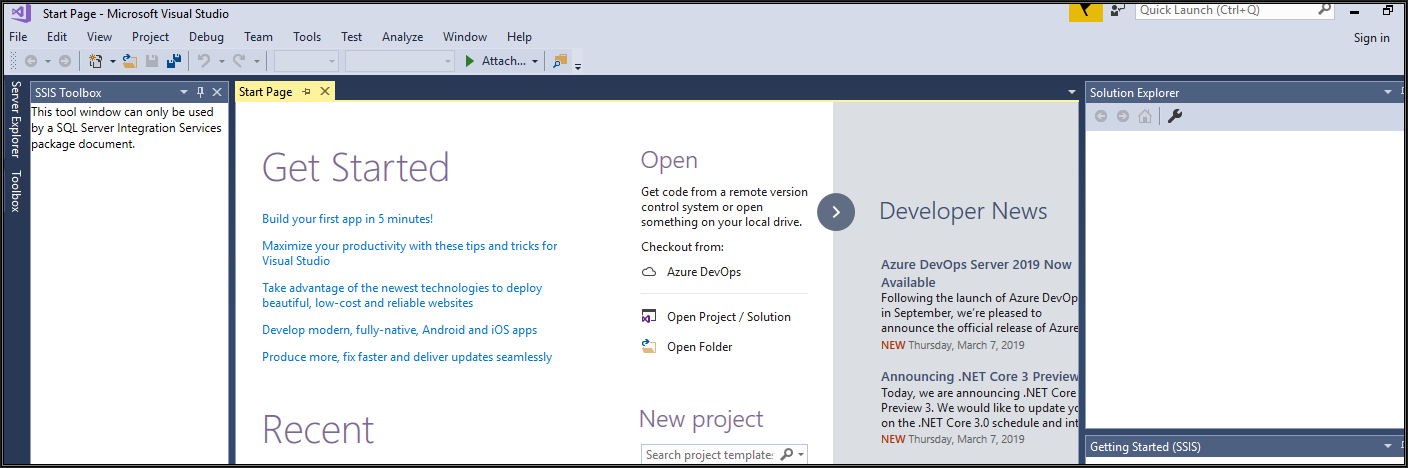The width and height of the screenshot is (1408, 468).
Task: Open the Test menu
Action: point(351,37)
